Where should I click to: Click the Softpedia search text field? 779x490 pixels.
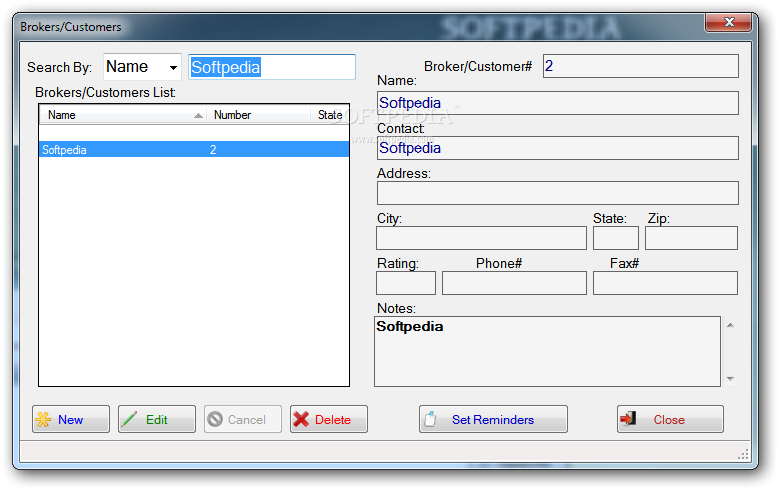point(272,67)
